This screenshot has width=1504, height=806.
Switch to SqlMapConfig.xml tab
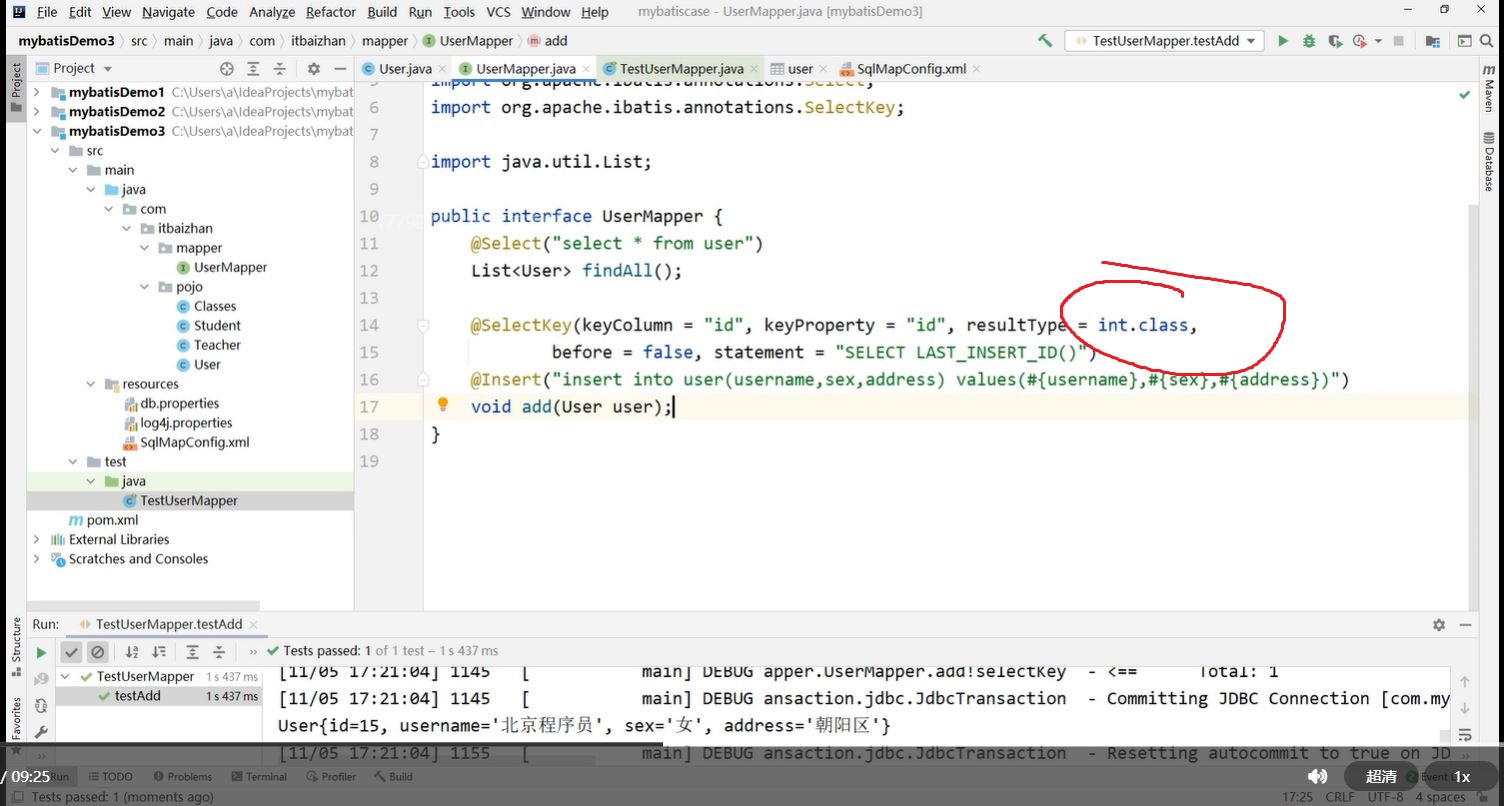click(x=911, y=69)
